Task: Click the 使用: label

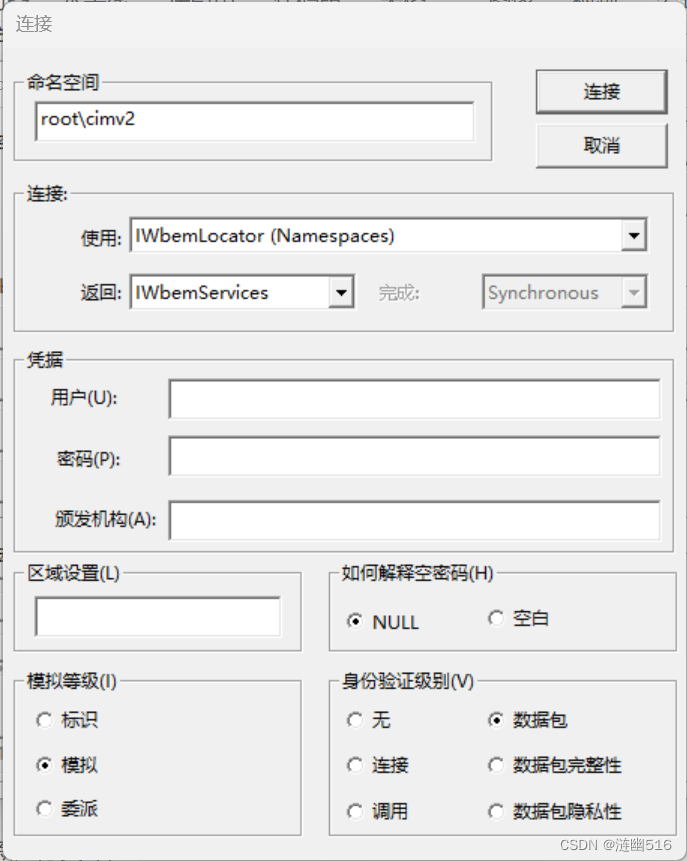Action: pos(102,238)
